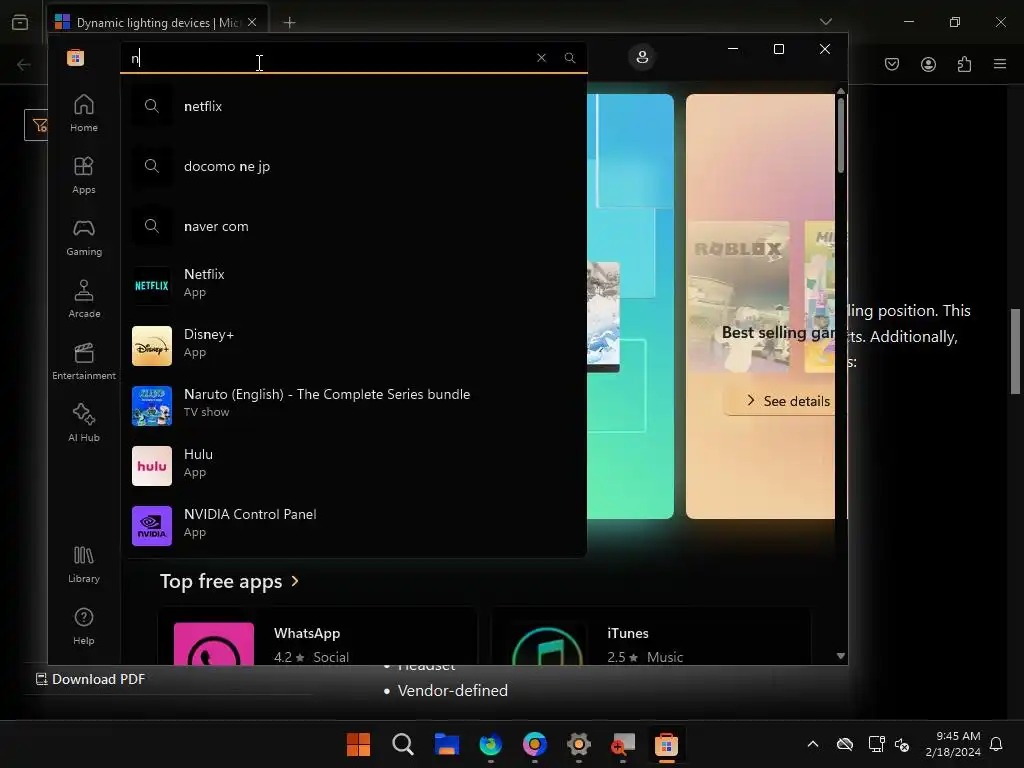Image resolution: width=1024 pixels, height=768 pixels.
Task: Open browser extensions icon
Action: coord(964,64)
